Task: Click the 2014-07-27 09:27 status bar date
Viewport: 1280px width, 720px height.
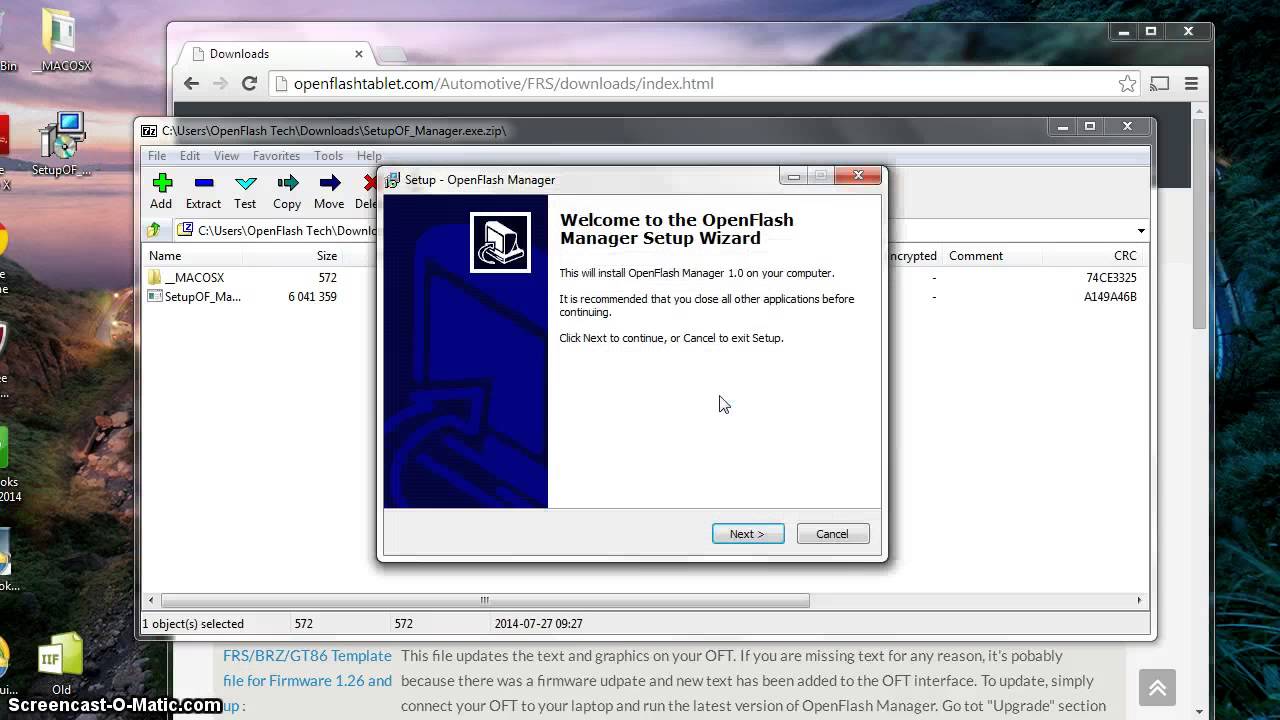Action: [x=538, y=624]
